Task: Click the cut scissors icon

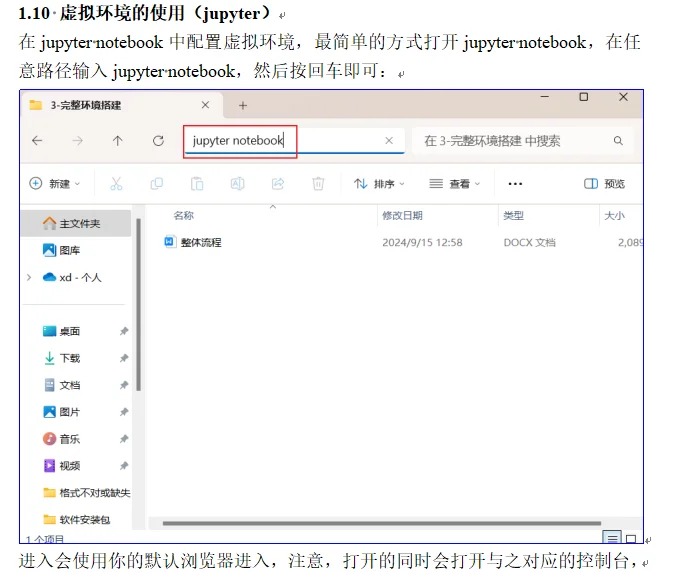Action: [116, 184]
